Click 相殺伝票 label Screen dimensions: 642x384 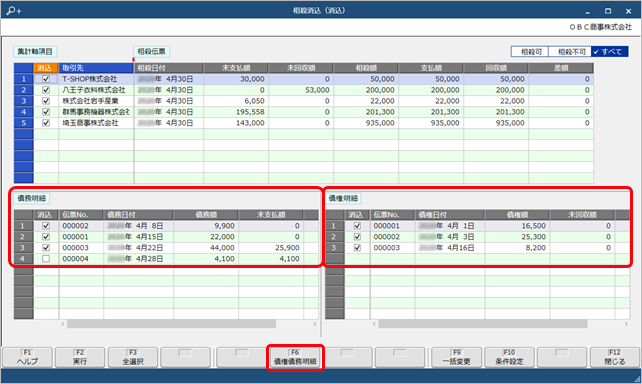[x=151, y=52]
